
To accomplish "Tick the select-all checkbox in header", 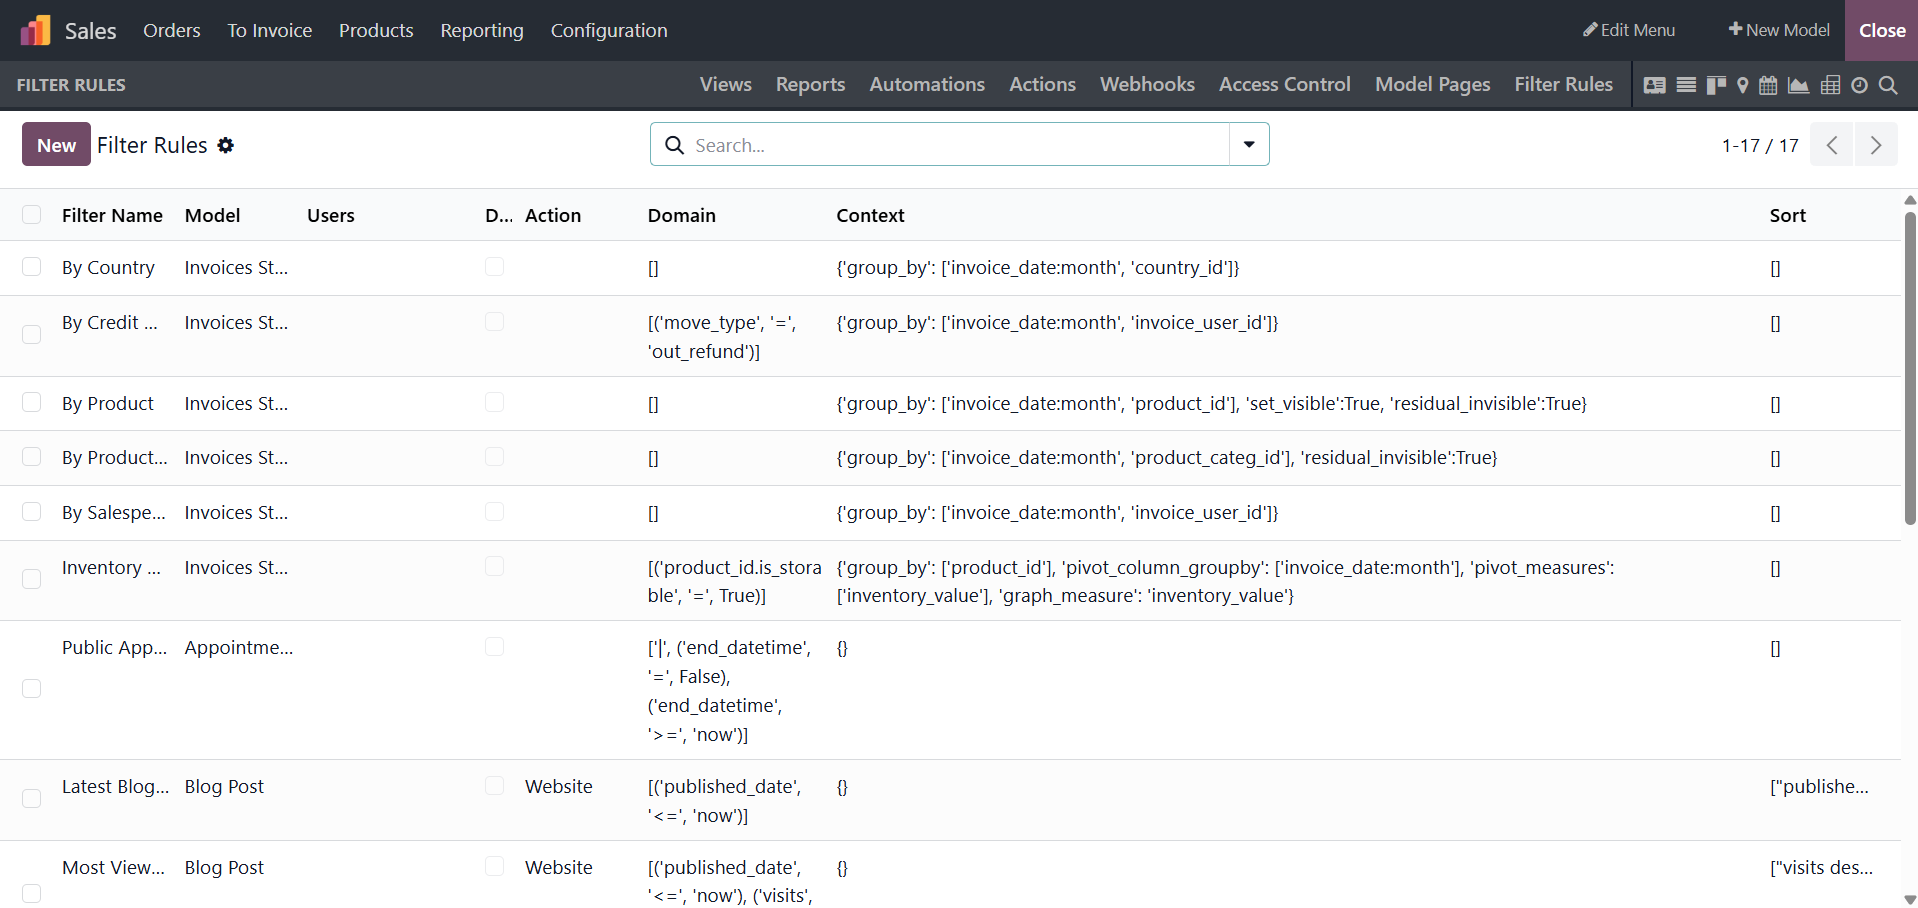I will [32, 215].
